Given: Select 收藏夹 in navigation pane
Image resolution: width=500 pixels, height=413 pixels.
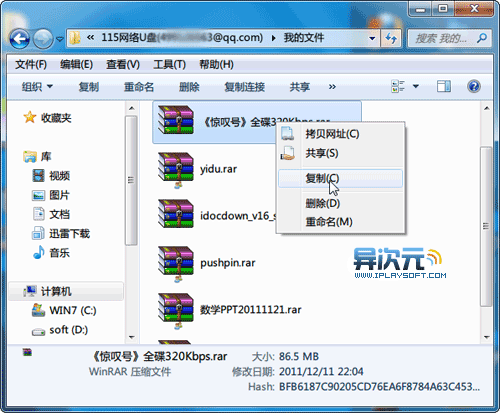Looking at the screenshot, I should [x=56, y=118].
